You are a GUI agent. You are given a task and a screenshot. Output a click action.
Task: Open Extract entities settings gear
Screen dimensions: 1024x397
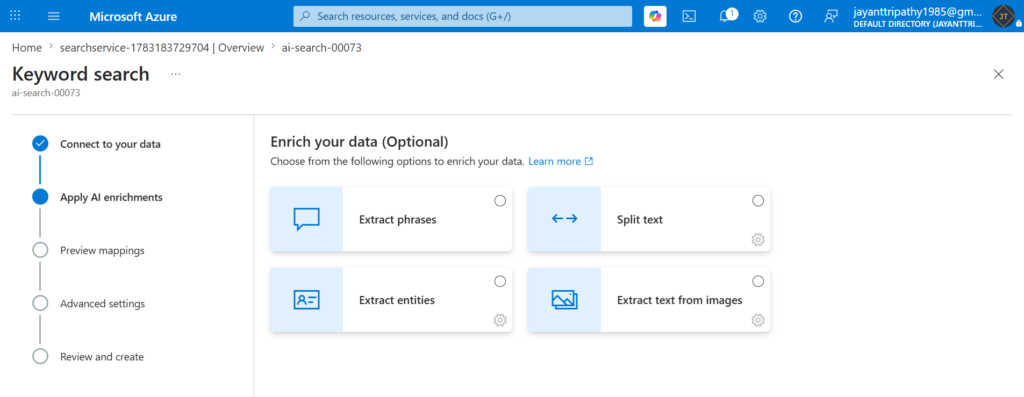[x=500, y=320]
